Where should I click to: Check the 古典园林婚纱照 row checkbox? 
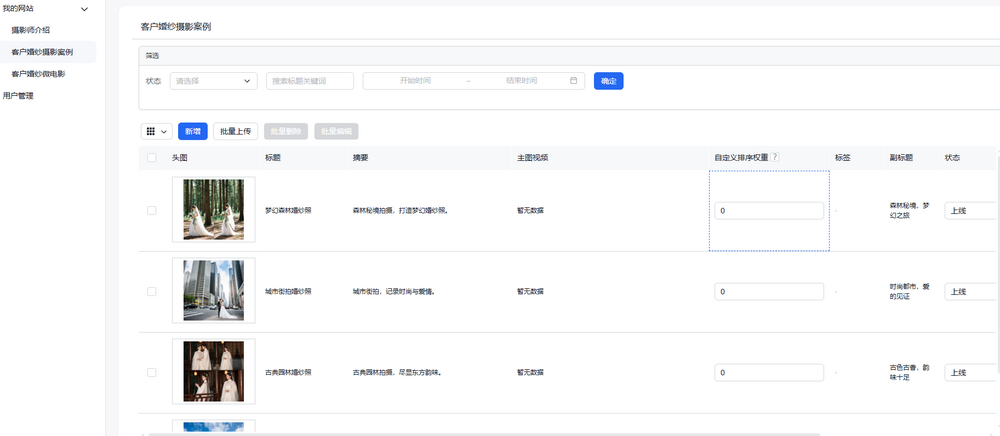[152, 372]
